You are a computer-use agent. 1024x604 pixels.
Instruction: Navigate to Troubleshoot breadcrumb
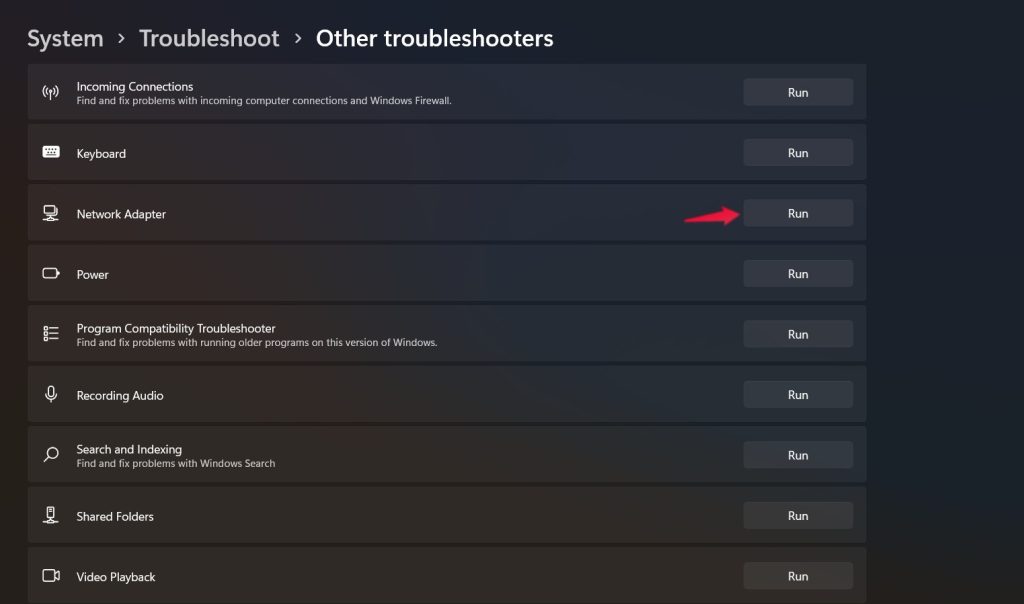pyautogui.click(x=209, y=39)
